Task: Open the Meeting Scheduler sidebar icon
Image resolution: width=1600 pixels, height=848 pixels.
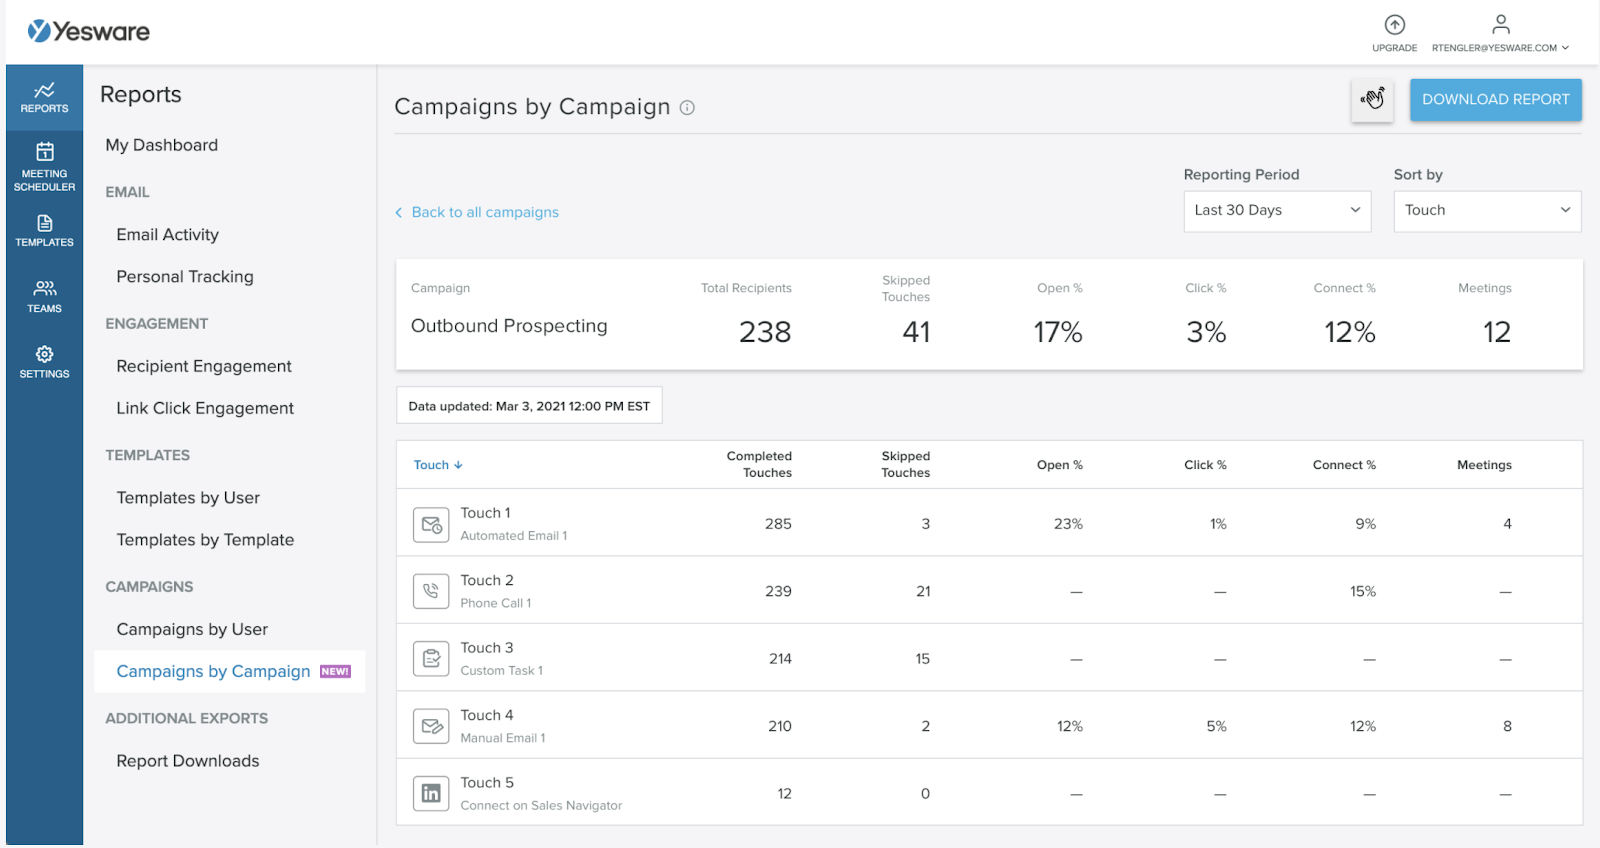Action: click(44, 165)
